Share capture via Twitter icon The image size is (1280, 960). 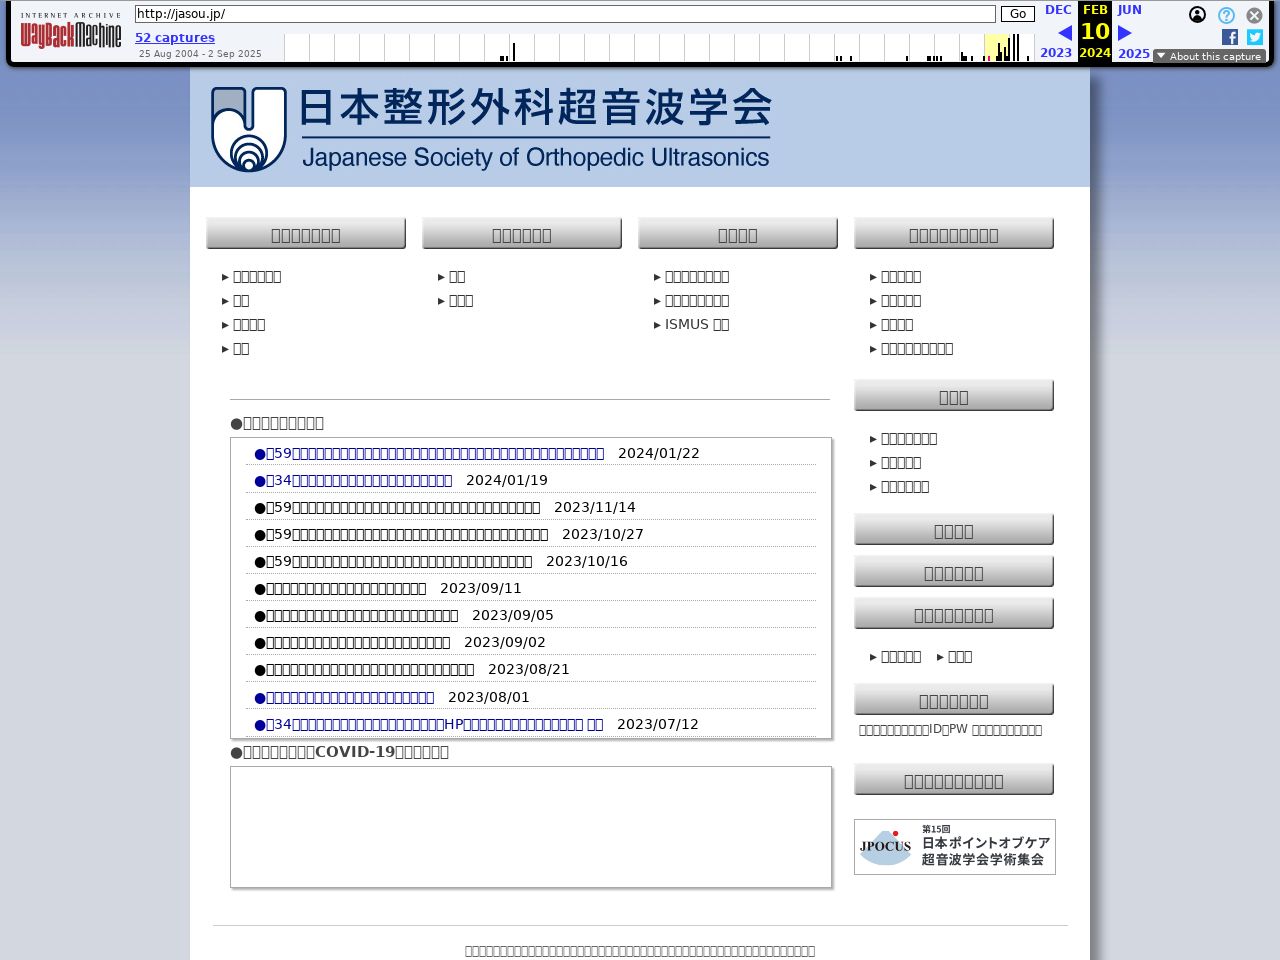click(1255, 37)
